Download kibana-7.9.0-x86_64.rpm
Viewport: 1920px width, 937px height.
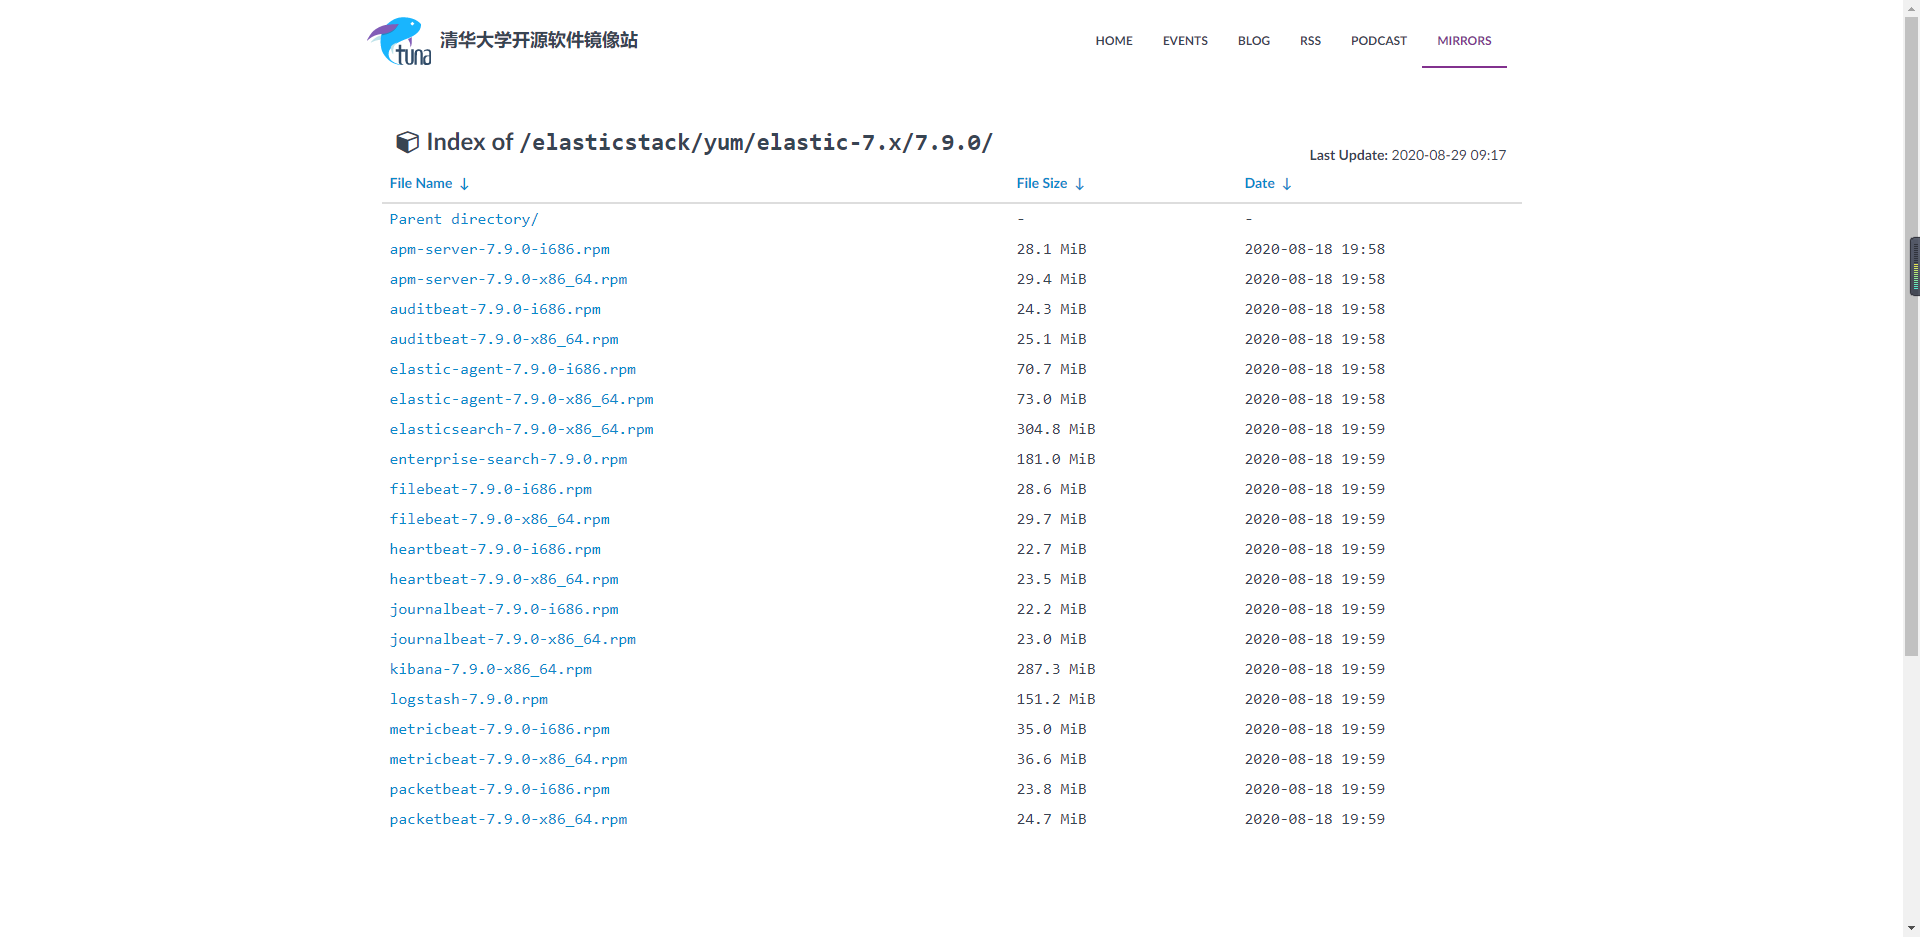pyautogui.click(x=491, y=669)
